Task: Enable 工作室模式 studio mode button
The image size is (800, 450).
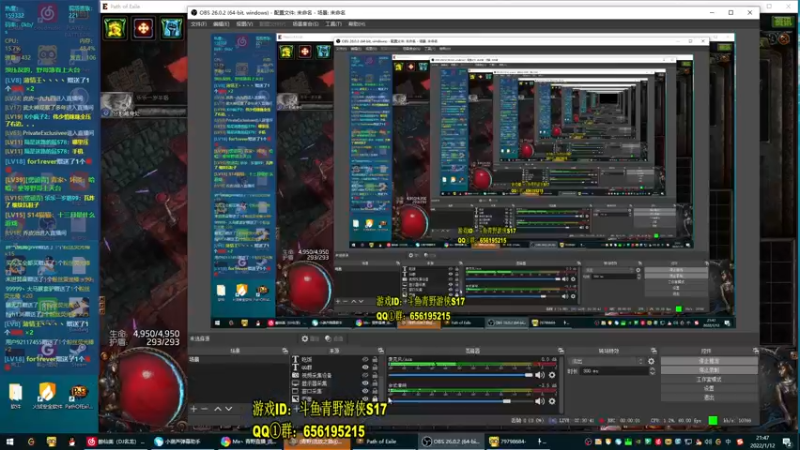Action: coord(709,379)
